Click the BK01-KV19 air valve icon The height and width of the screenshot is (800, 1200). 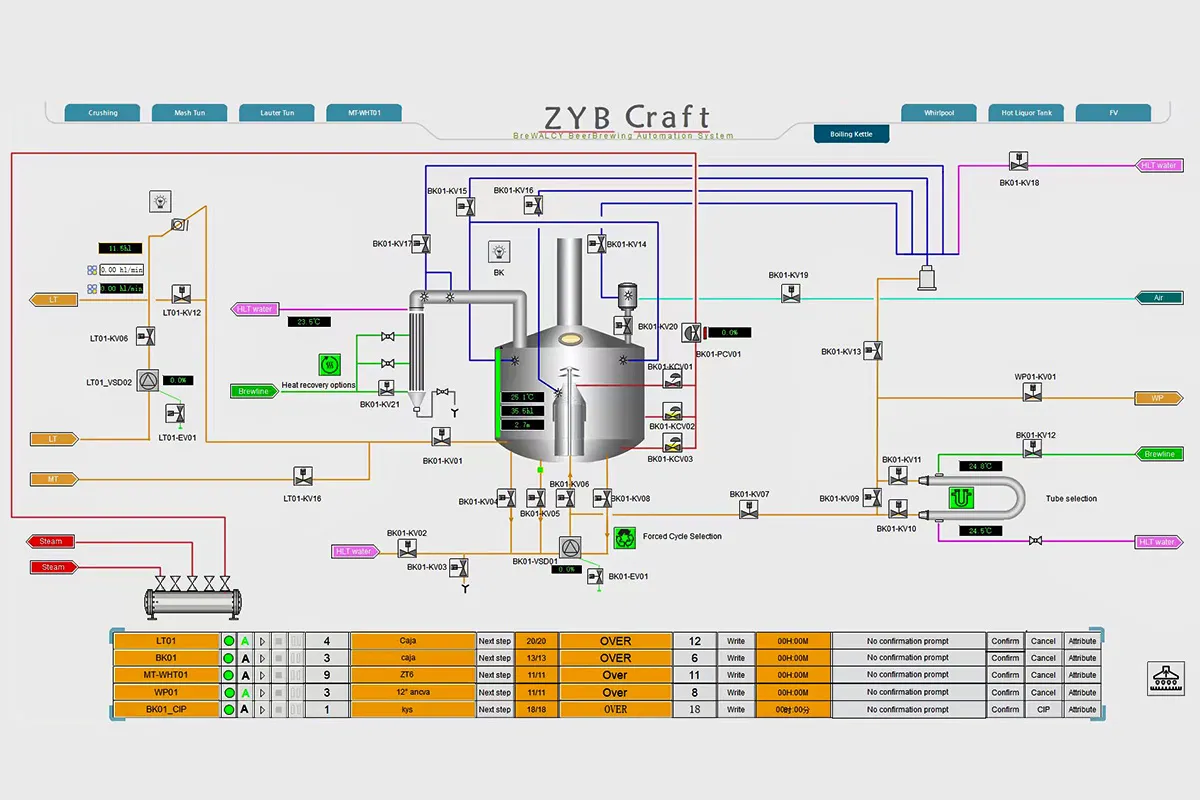click(x=789, y=293)
